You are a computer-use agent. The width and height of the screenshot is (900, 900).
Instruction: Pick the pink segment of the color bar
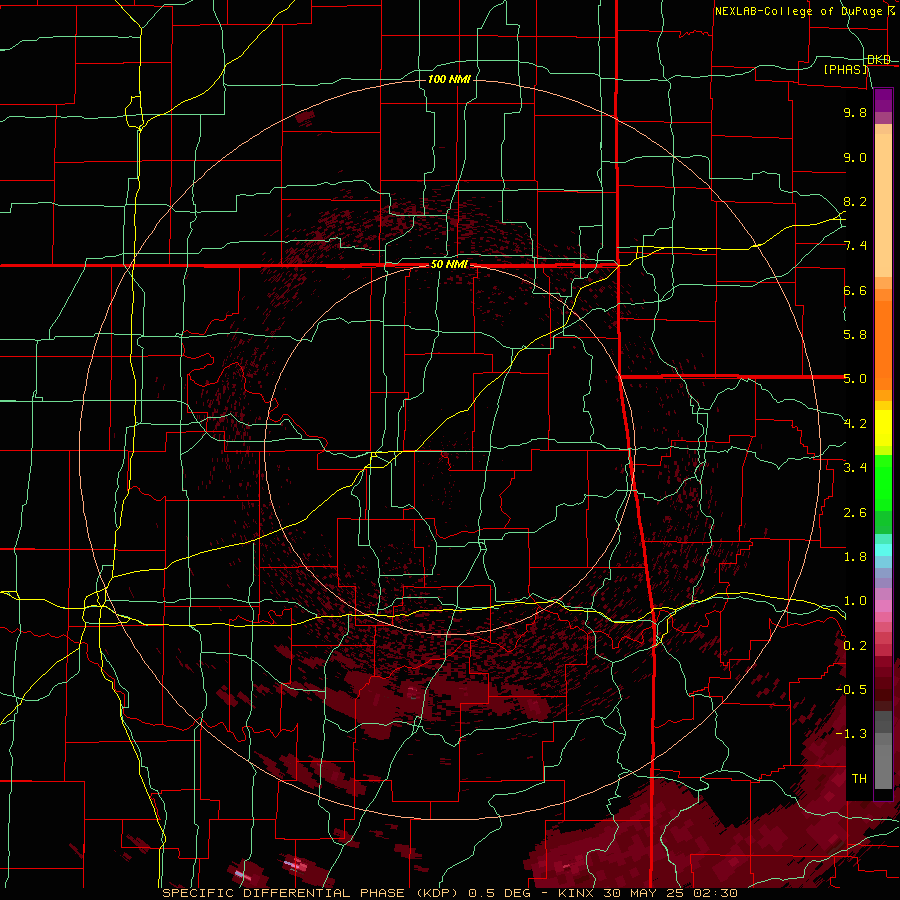coord(883,606)
